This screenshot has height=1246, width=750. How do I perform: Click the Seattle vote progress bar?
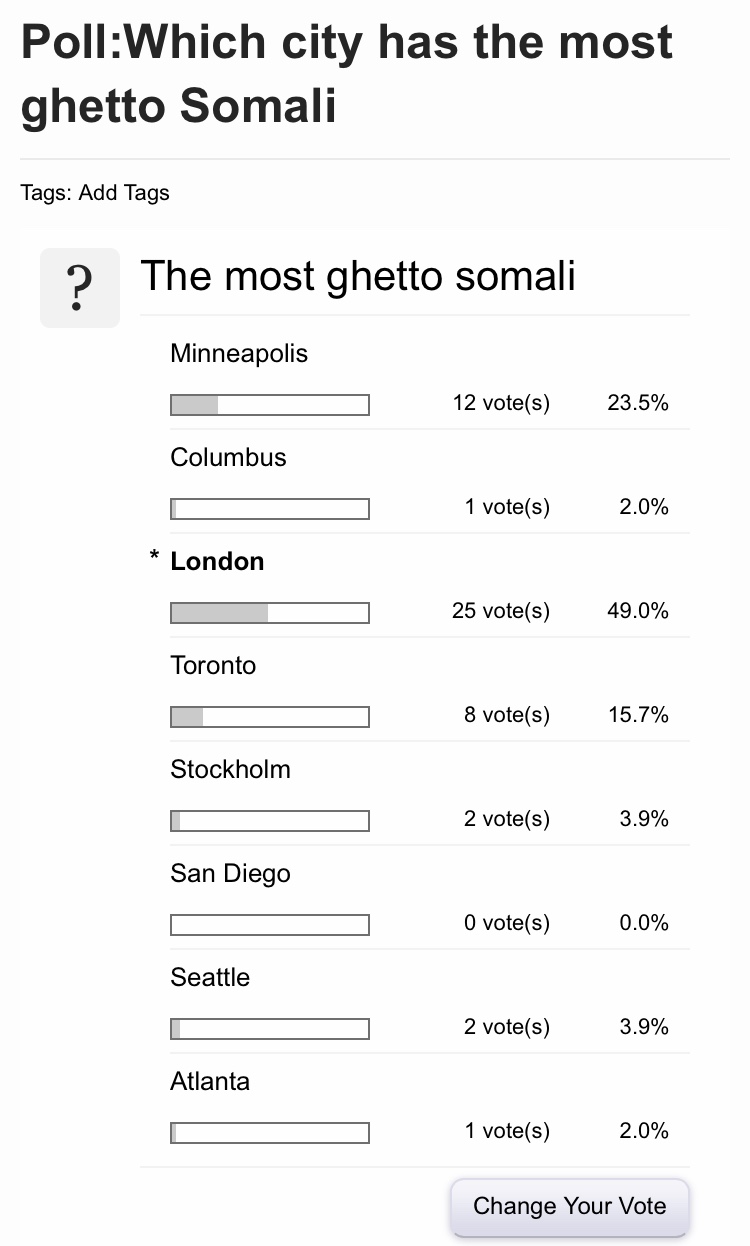270,1029
